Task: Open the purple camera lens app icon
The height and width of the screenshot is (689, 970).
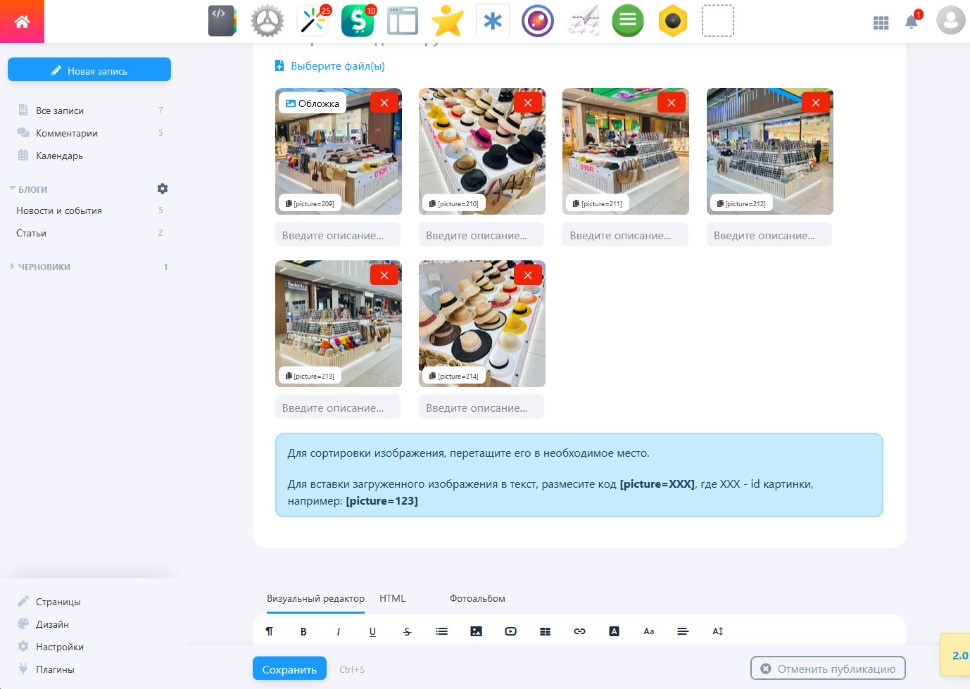Action: (538, 21)
